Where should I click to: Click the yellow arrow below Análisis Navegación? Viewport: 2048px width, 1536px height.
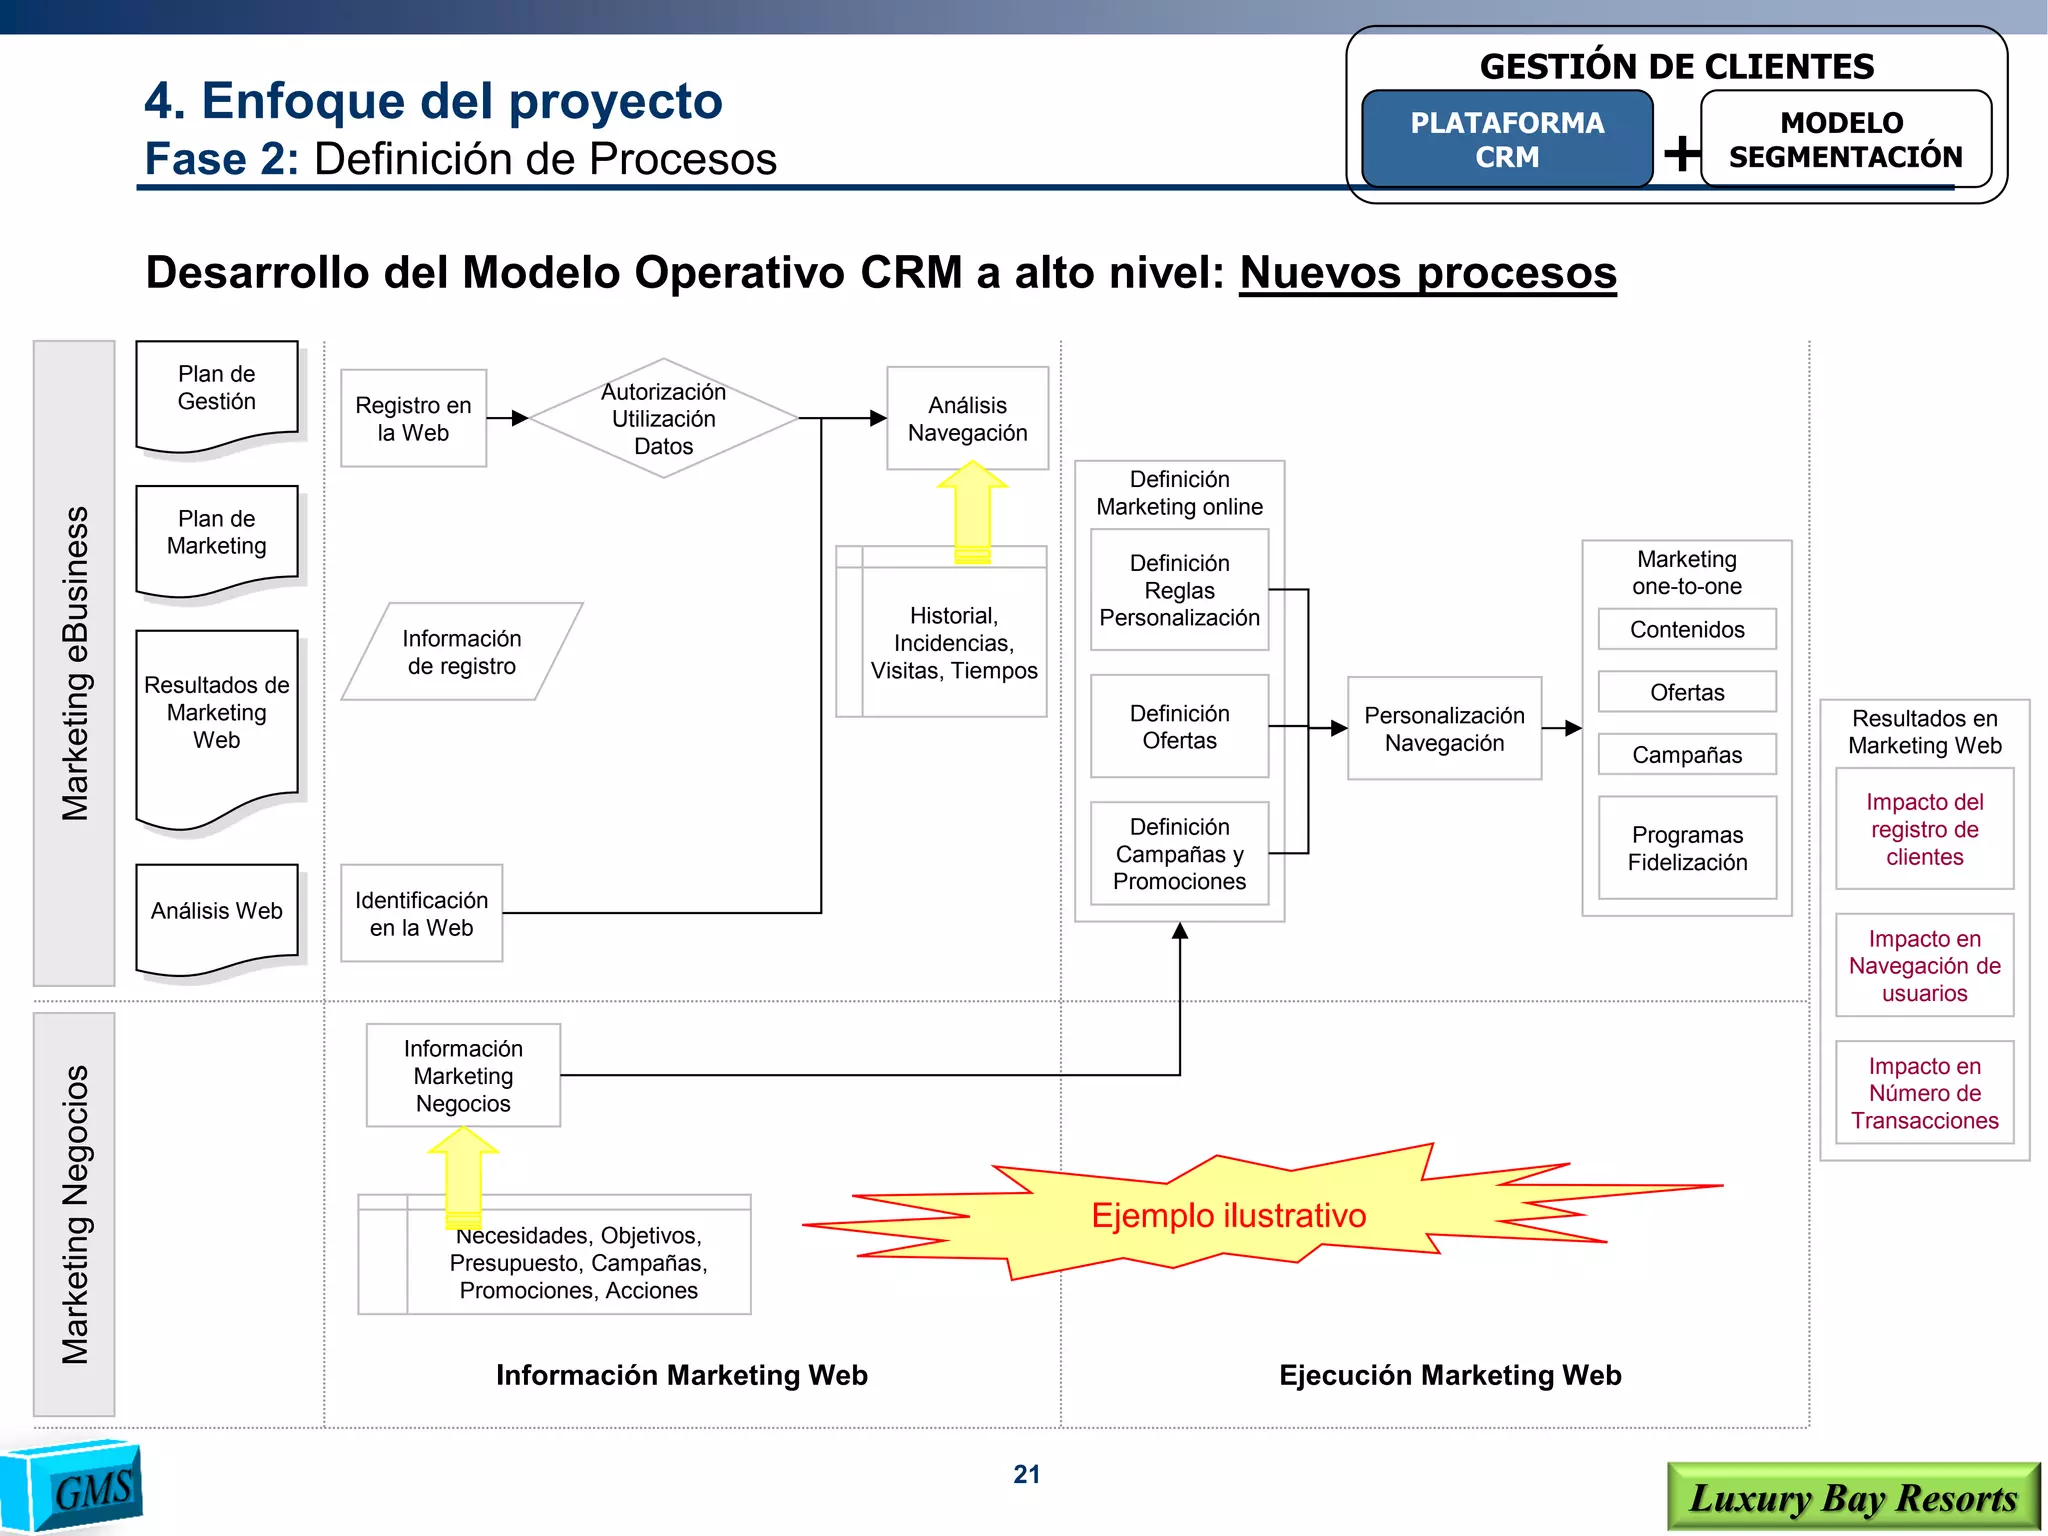click(972, 512)
